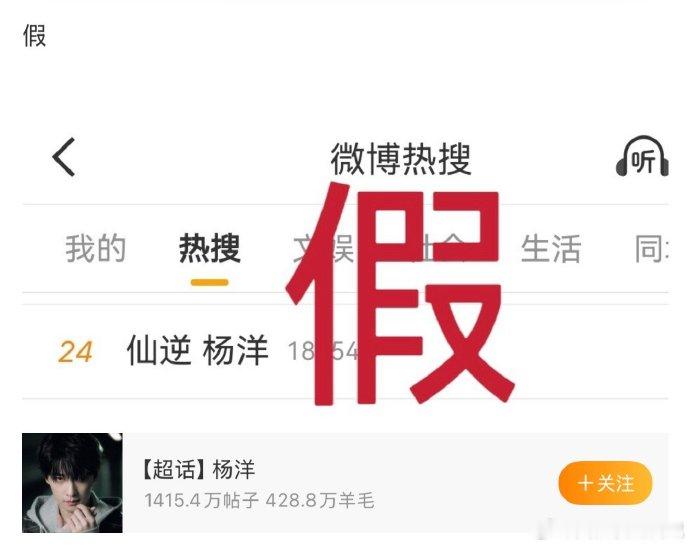Viewport: 690px width, 546px height.
Task: Click the gray heat count beside 仙逆 杨洋
Action: (323, 352)
